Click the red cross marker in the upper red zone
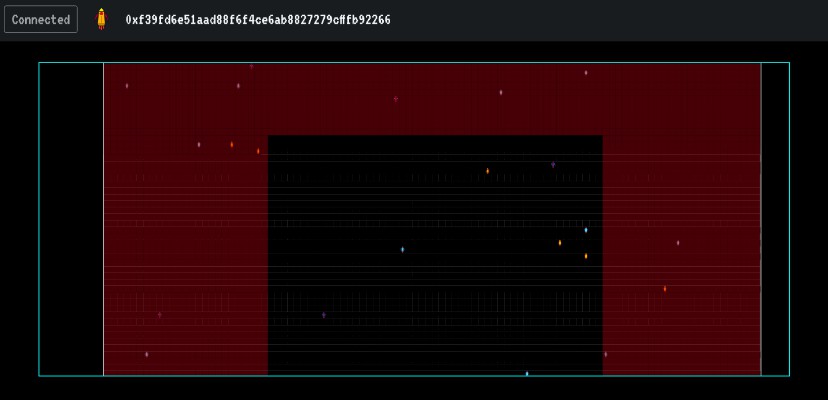 pyautogui.click(x=396, y=99)
